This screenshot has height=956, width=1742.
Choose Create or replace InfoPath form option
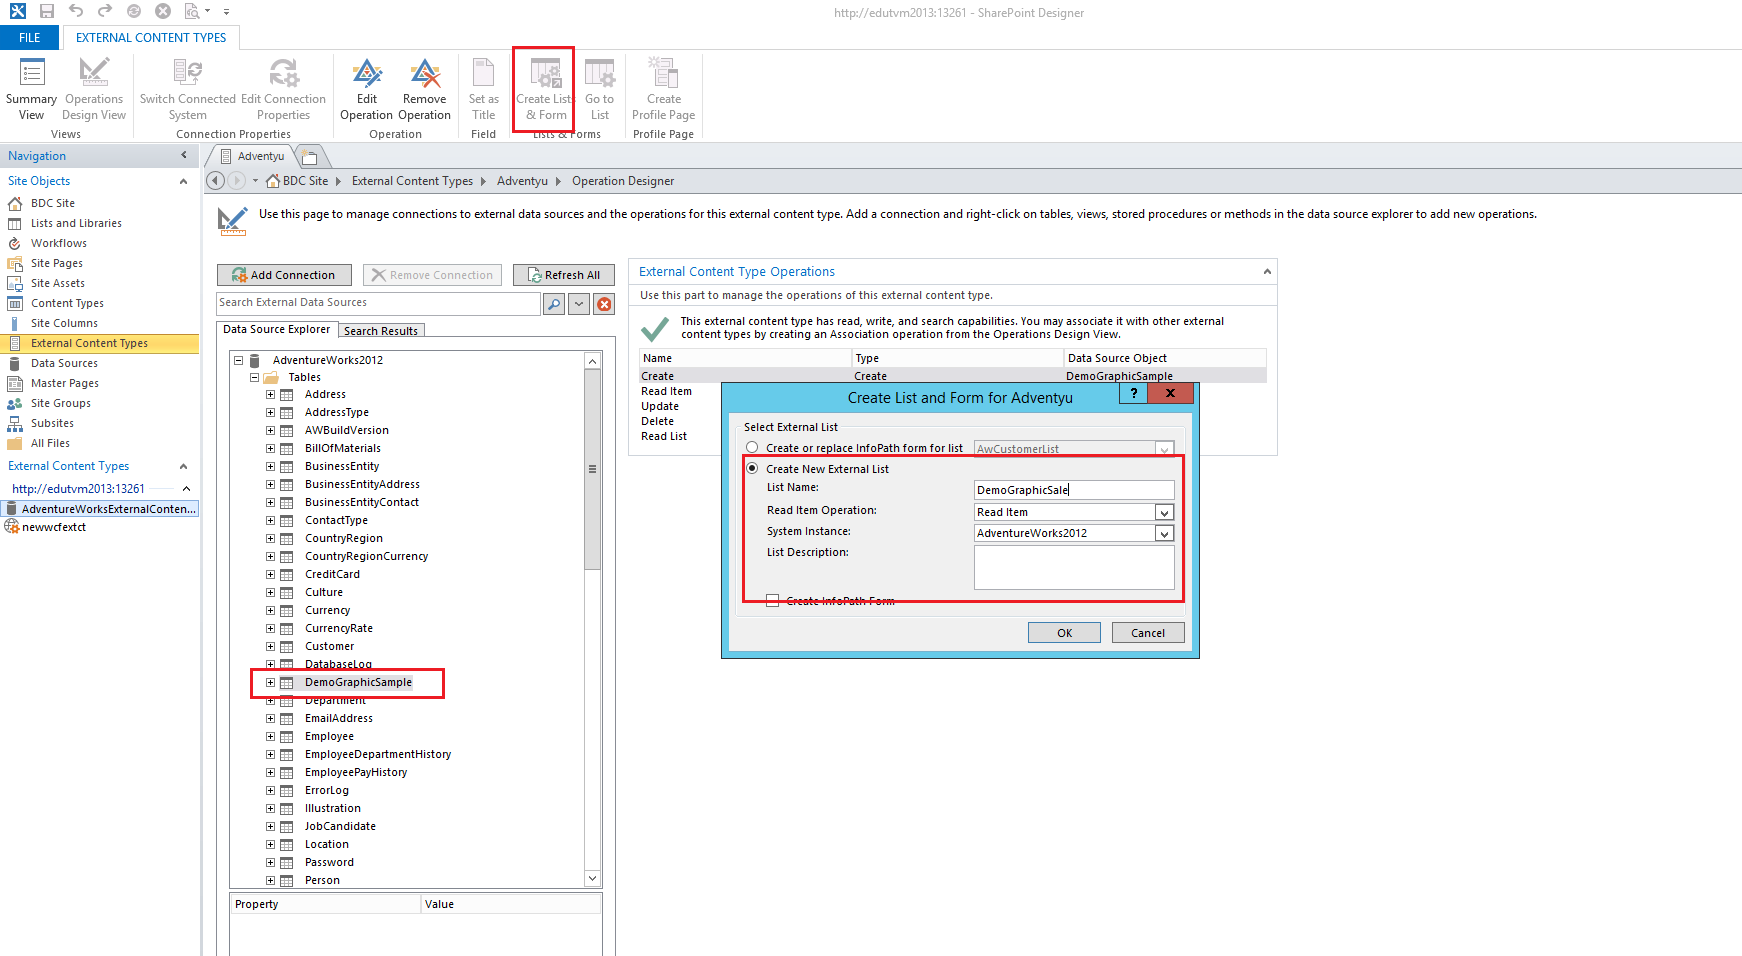coord(752,447)
